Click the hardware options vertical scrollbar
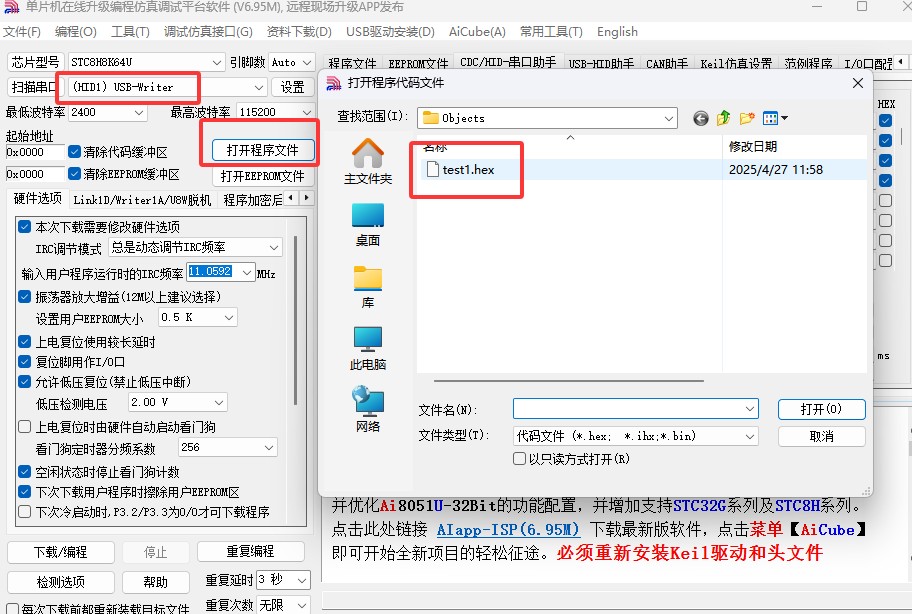Image resolution: width=912 pixels, height=614 pixels. [x=296, y=320]
